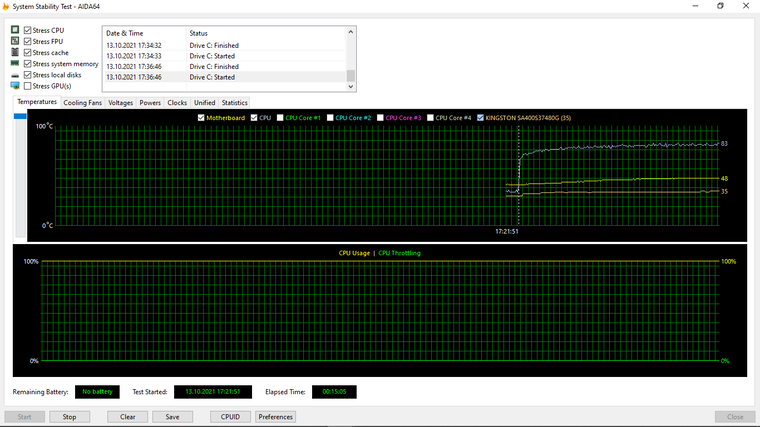Screen dimensions: 760x427
Task: Click the No battery status field
Action: [x=97, y=392]
